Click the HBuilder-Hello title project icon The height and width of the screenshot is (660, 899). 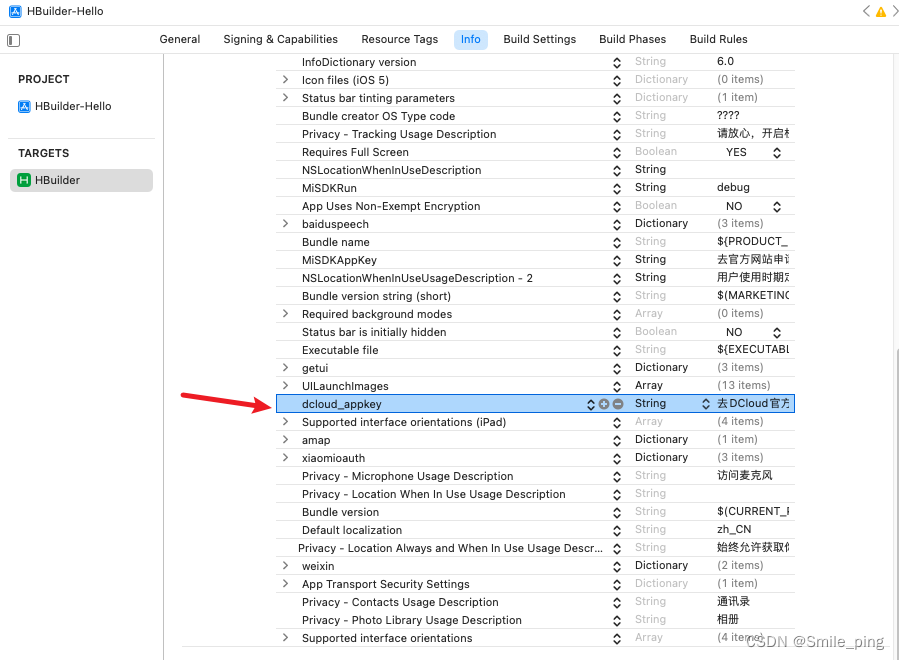tap(15, 11)
